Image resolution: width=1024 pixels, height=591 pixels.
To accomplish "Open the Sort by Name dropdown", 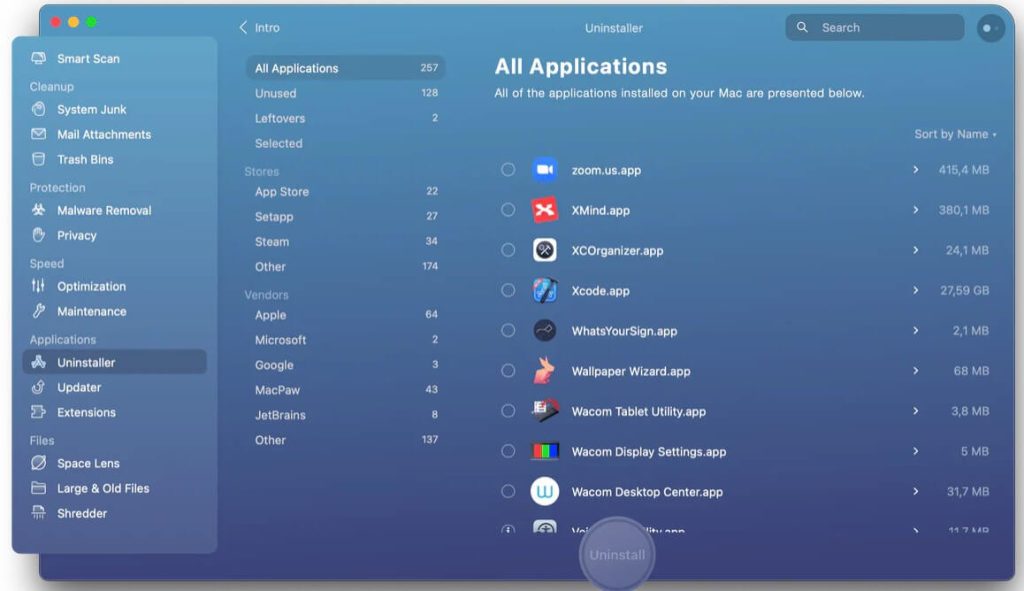I will (x=954, y=134).
